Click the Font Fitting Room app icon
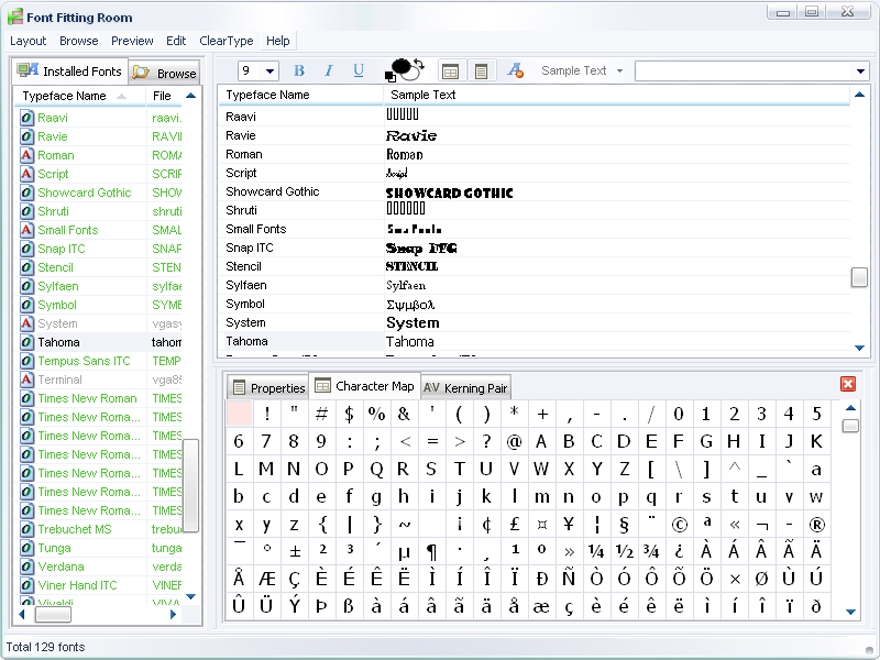This screenshot has width=880, height=660. (x=15, y=17)
